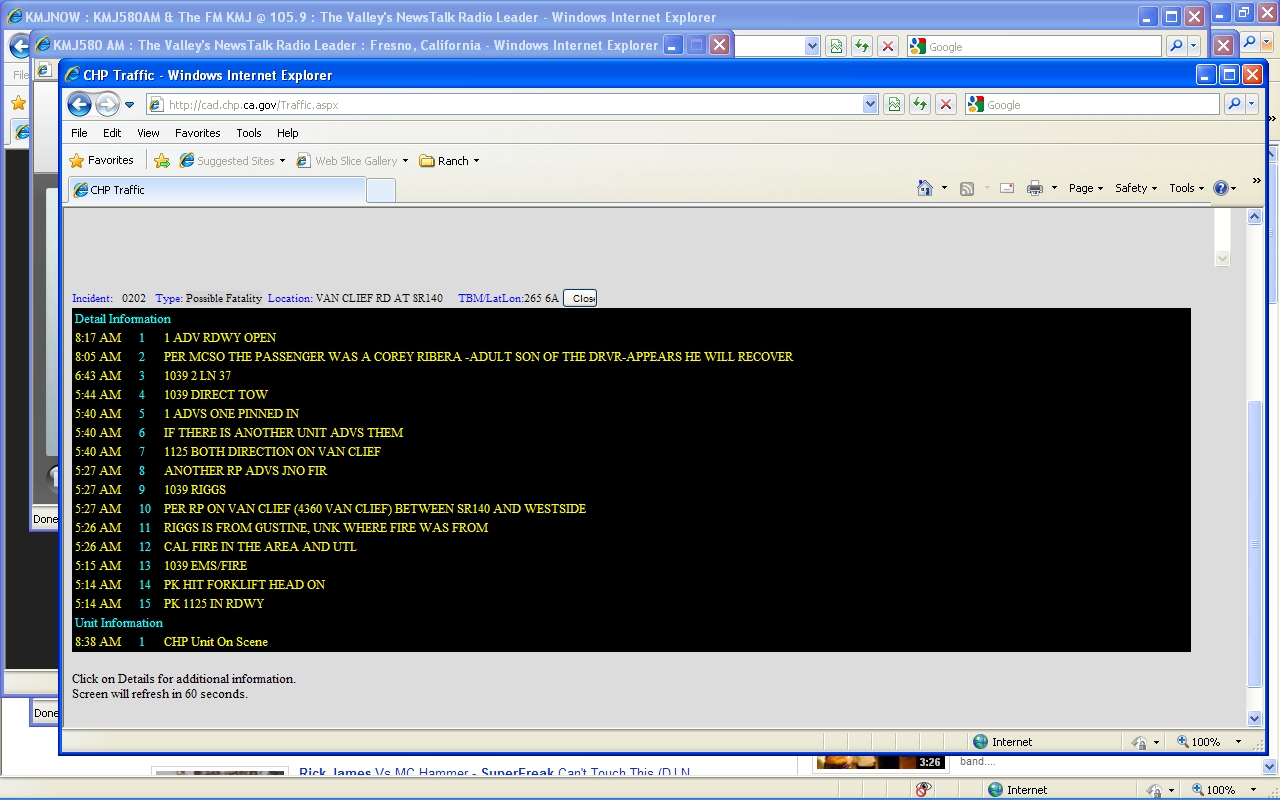This screenshot has width=1280, height=800.
Task: Open the Home page icon in command bar
Action: [925, 188]
